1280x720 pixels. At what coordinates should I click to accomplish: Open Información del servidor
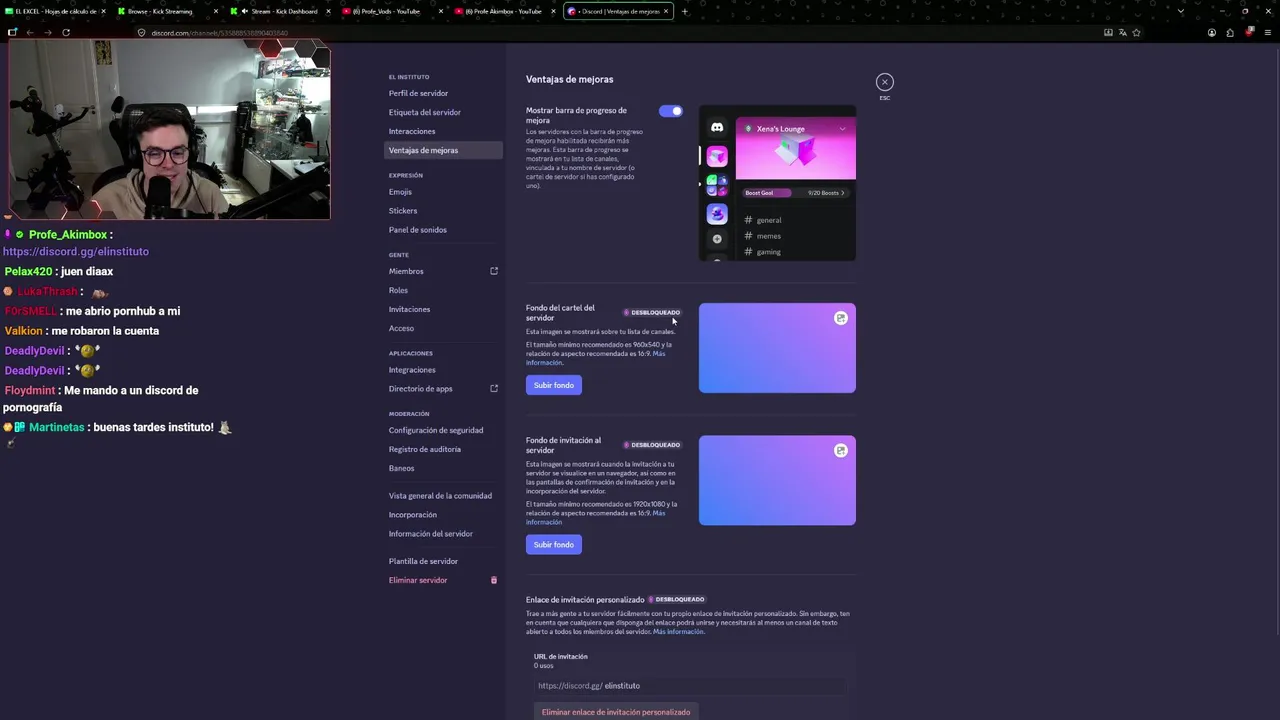(x=443, y=534)
